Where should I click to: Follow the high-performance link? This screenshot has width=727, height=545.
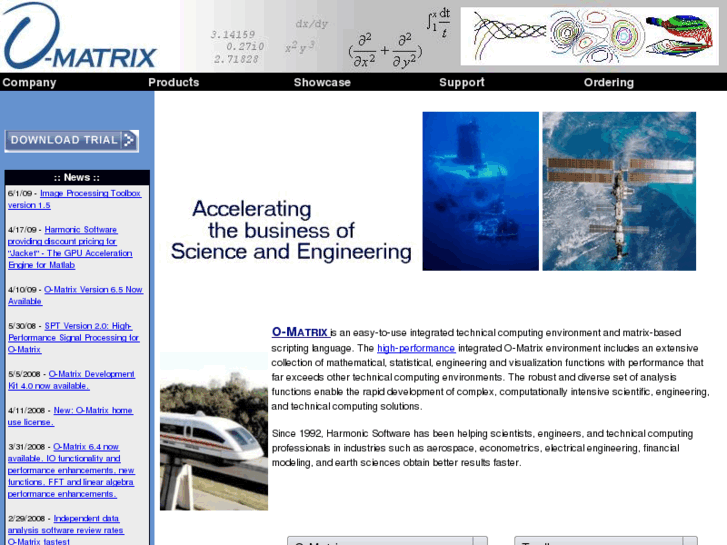pyautogui.click(x=416, y=348)
